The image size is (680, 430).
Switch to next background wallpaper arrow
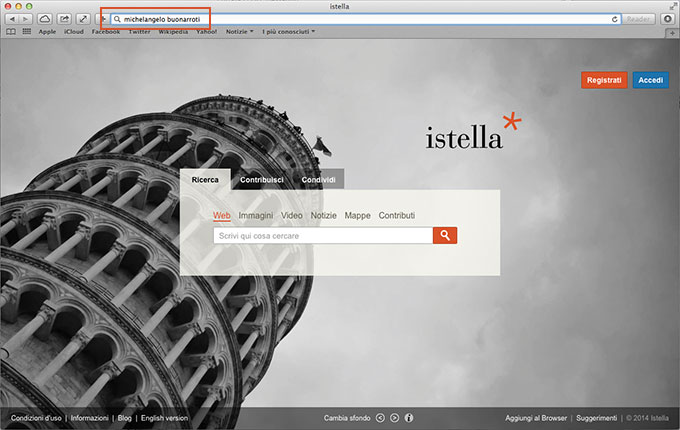click(395, 418)
